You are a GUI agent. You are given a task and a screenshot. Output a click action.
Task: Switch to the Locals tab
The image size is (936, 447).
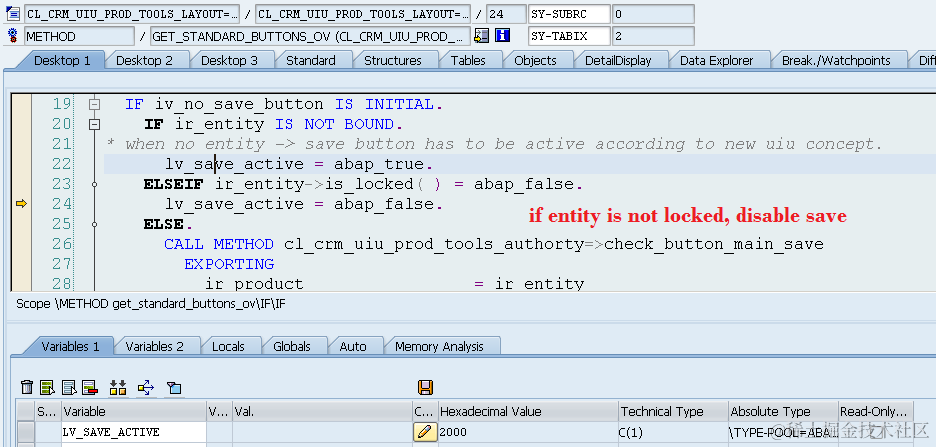pyautogui.click(x=229, y=346)
